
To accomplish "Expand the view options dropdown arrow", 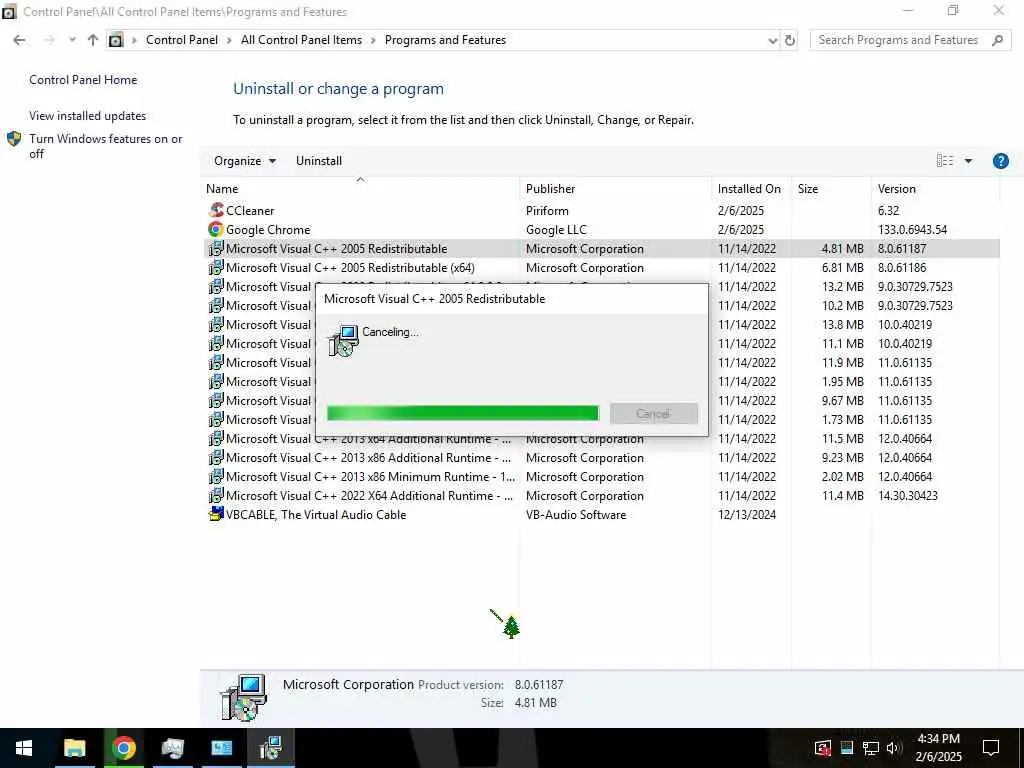I will pos(968,161).
